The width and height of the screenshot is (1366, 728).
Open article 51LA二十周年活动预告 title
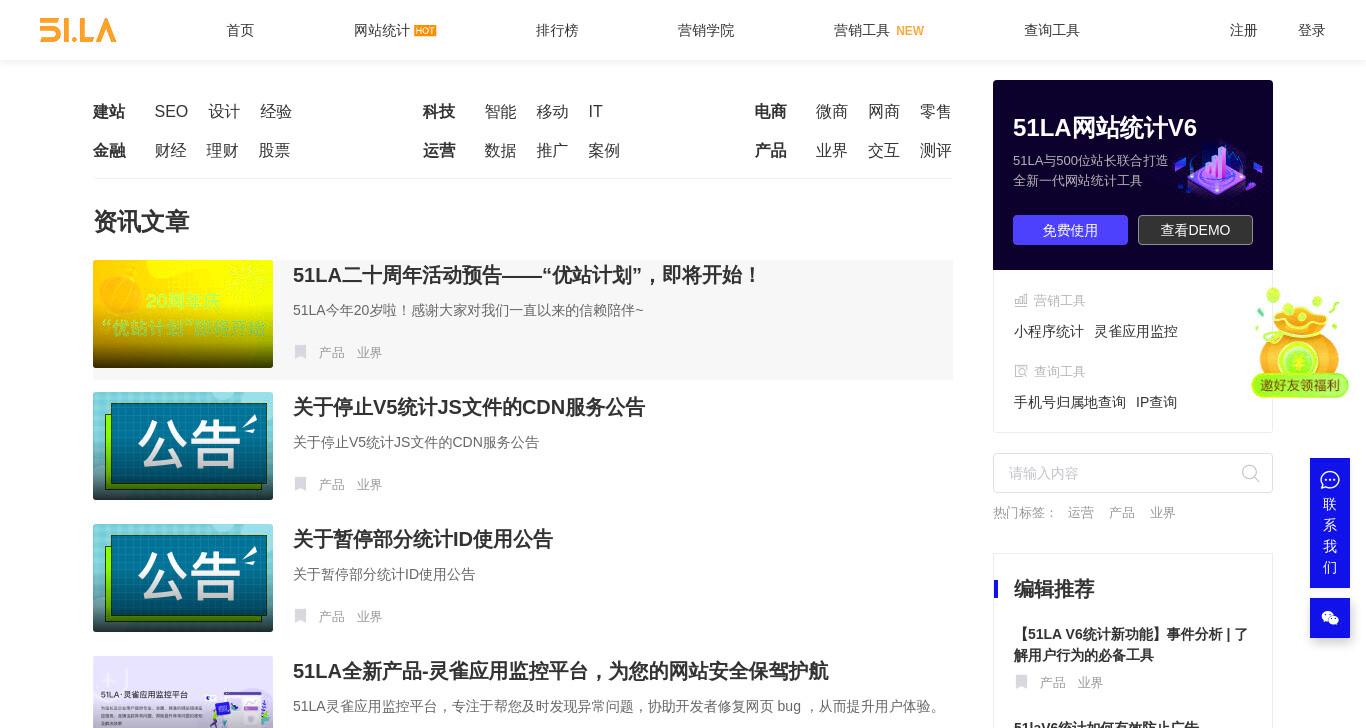tap(527, 275)
